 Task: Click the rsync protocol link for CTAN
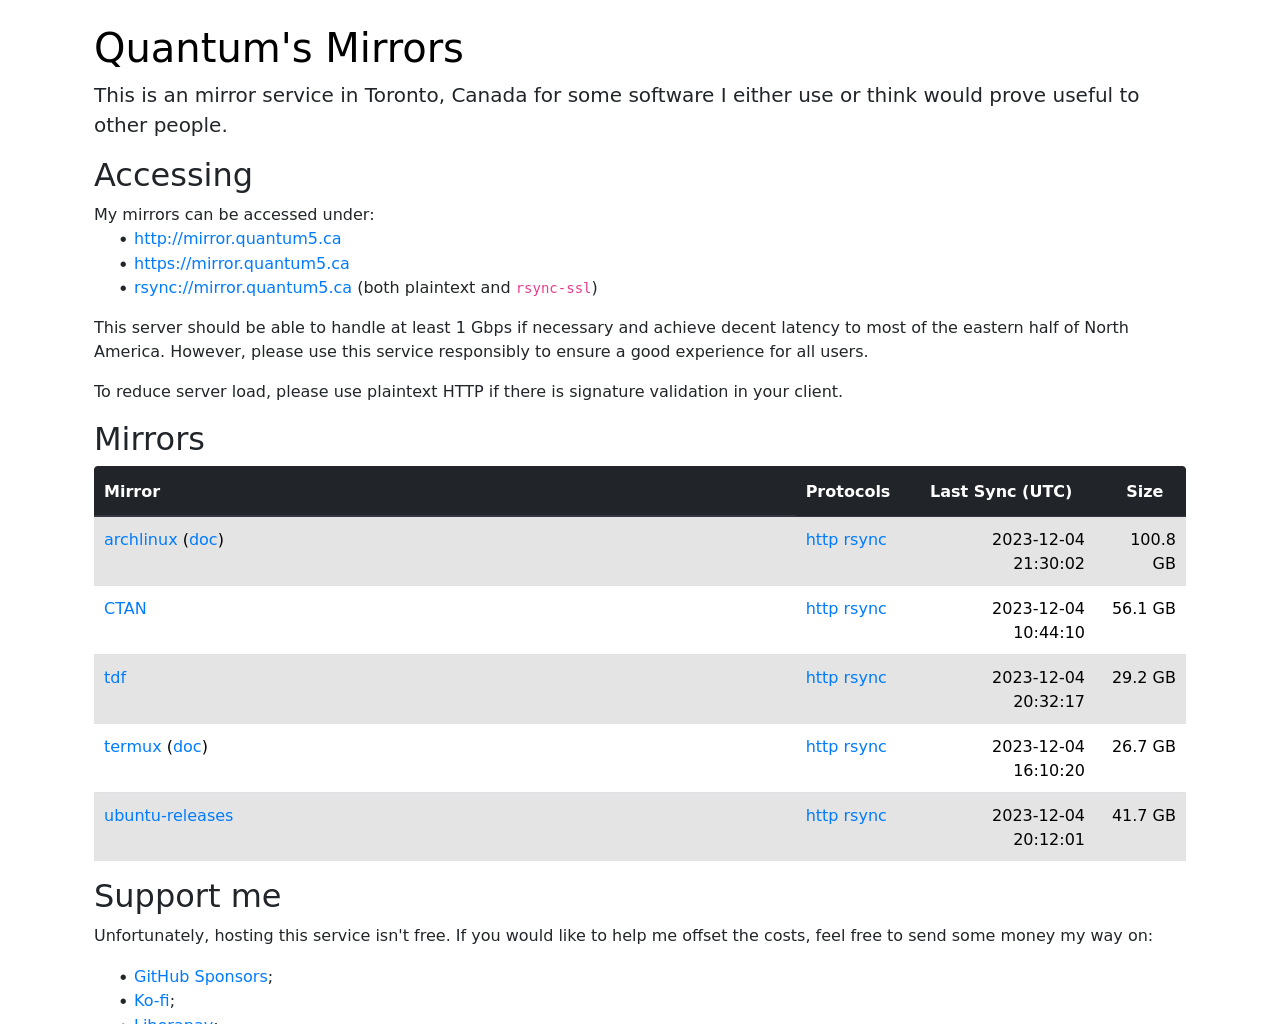(x=865, y=609)
